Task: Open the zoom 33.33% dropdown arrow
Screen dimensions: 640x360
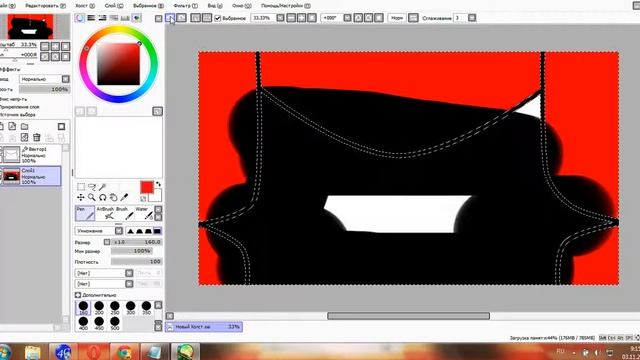Action: point(280,18)
